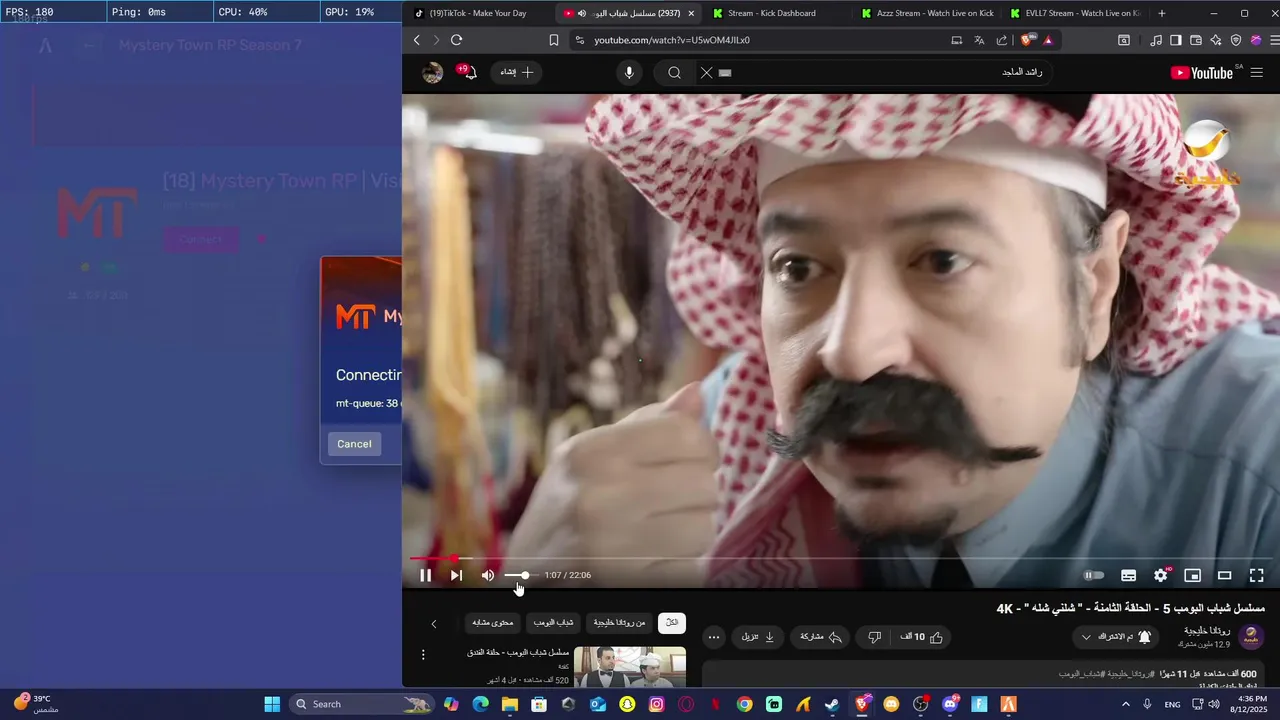1280x720 pixels.
Task: Open Brave Leo AI sparkle icon
Action: [1216, 40]
